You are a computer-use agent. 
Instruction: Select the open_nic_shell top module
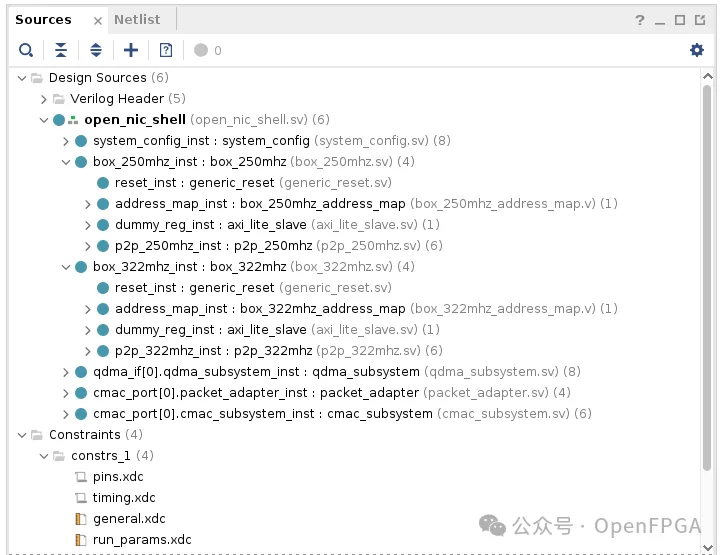pyautogui.click(x=135, y=120)
